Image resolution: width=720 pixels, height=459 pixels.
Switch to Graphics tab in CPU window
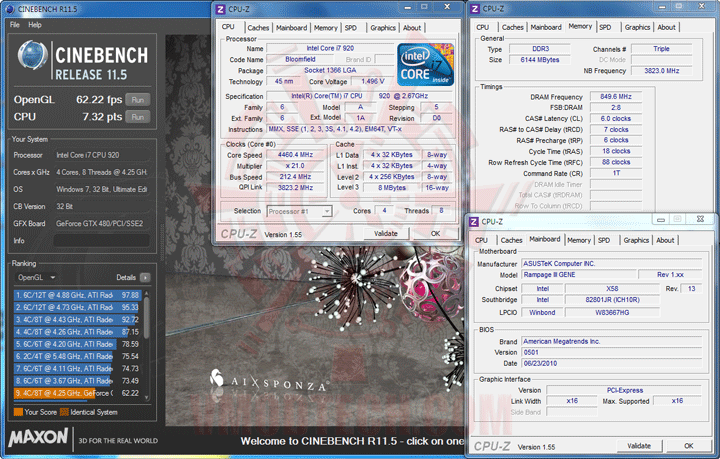click(x=383, y=28)
